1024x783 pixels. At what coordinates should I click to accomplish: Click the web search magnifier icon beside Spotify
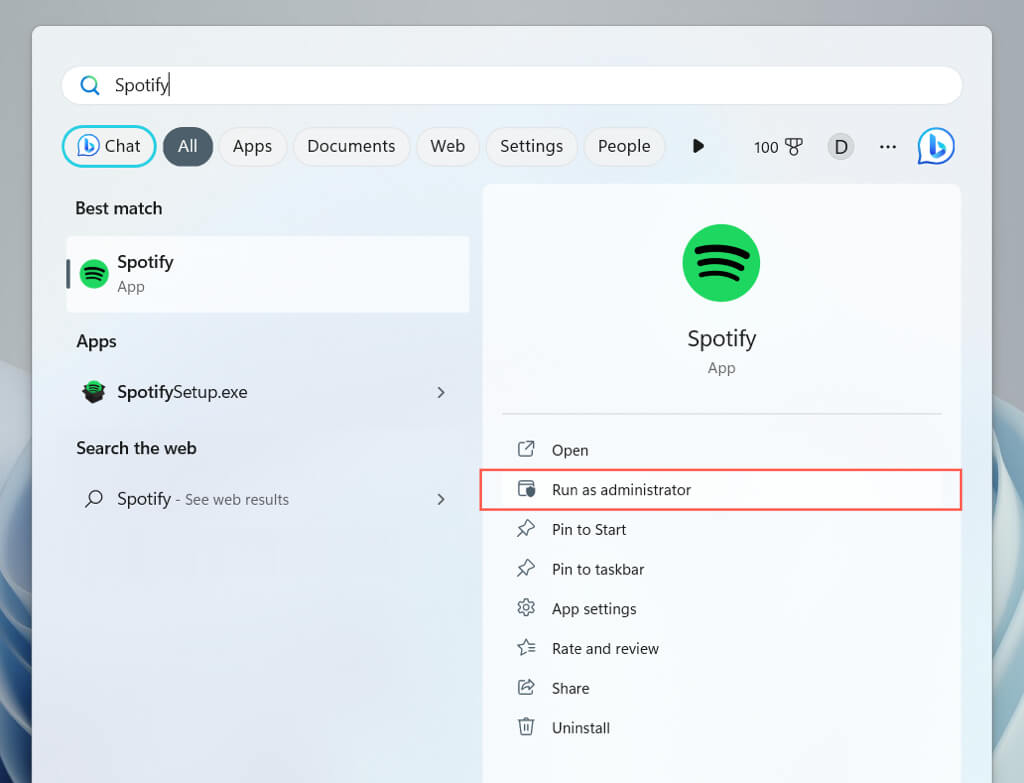pyautogui.click(x=94, y=499)
